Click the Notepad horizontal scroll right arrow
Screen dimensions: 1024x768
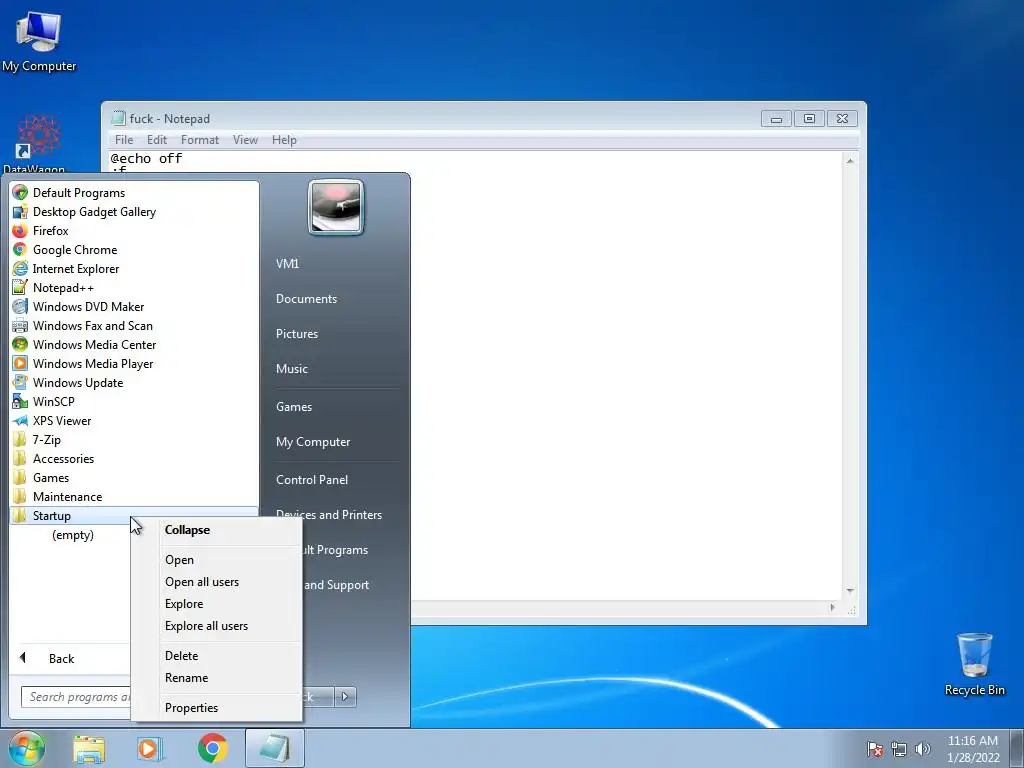click(x=832, y=608)
